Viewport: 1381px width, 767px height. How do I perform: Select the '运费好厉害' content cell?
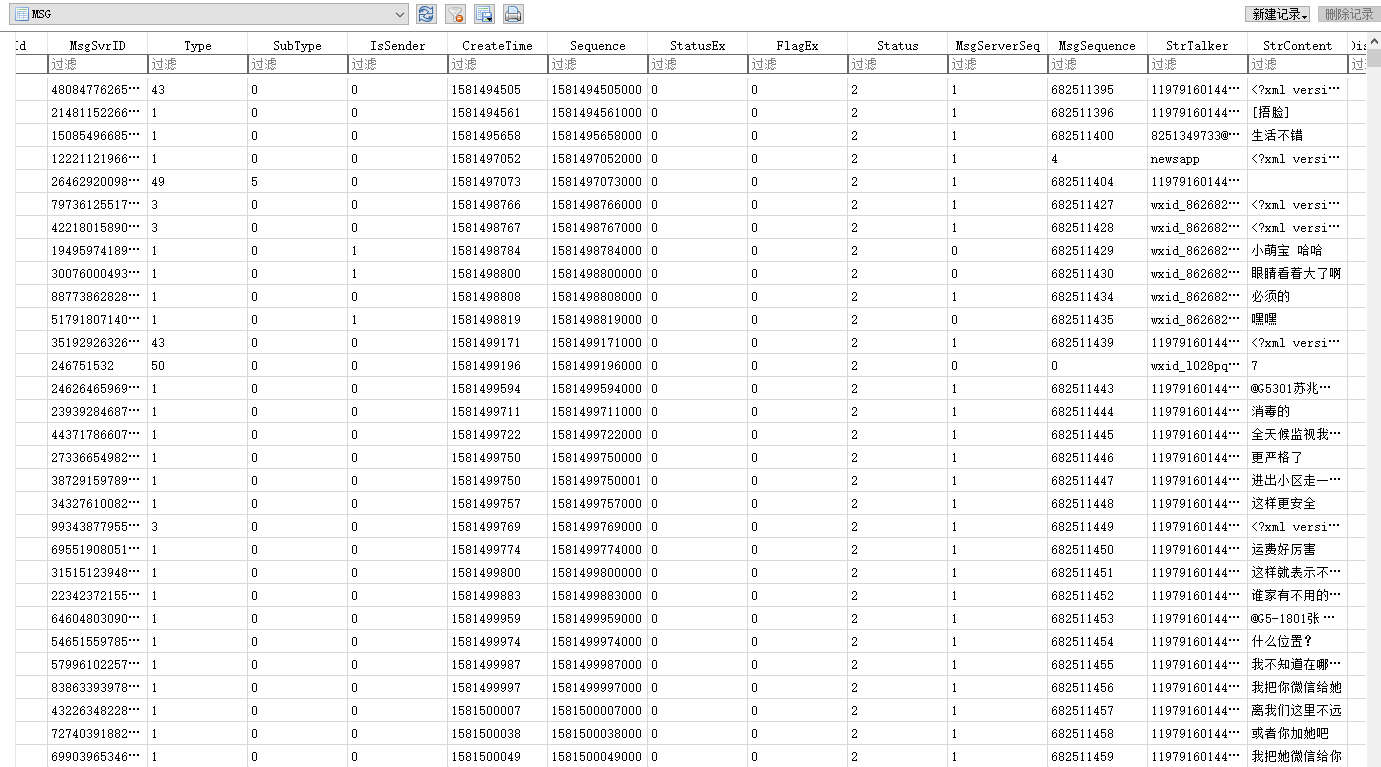click(1298, 550)
